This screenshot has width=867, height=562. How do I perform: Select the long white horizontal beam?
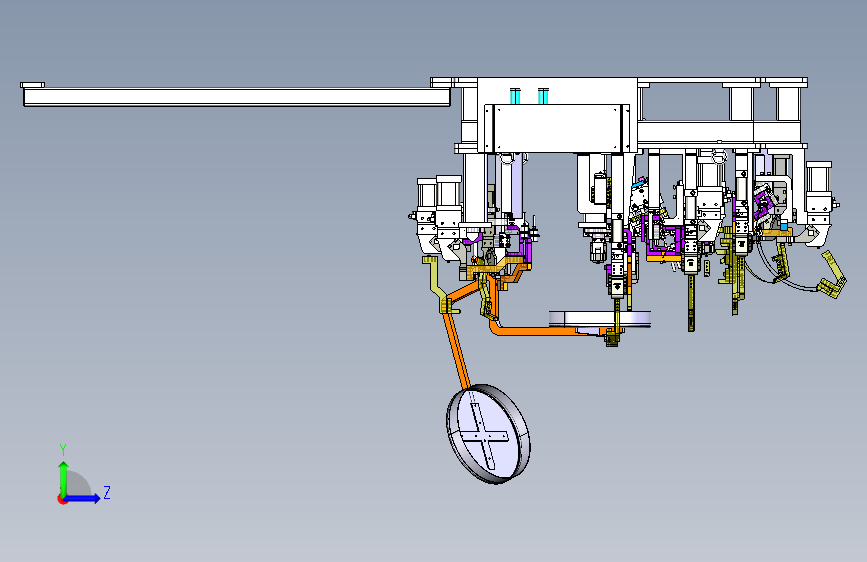pyautogui.click(x=237, y=97)
